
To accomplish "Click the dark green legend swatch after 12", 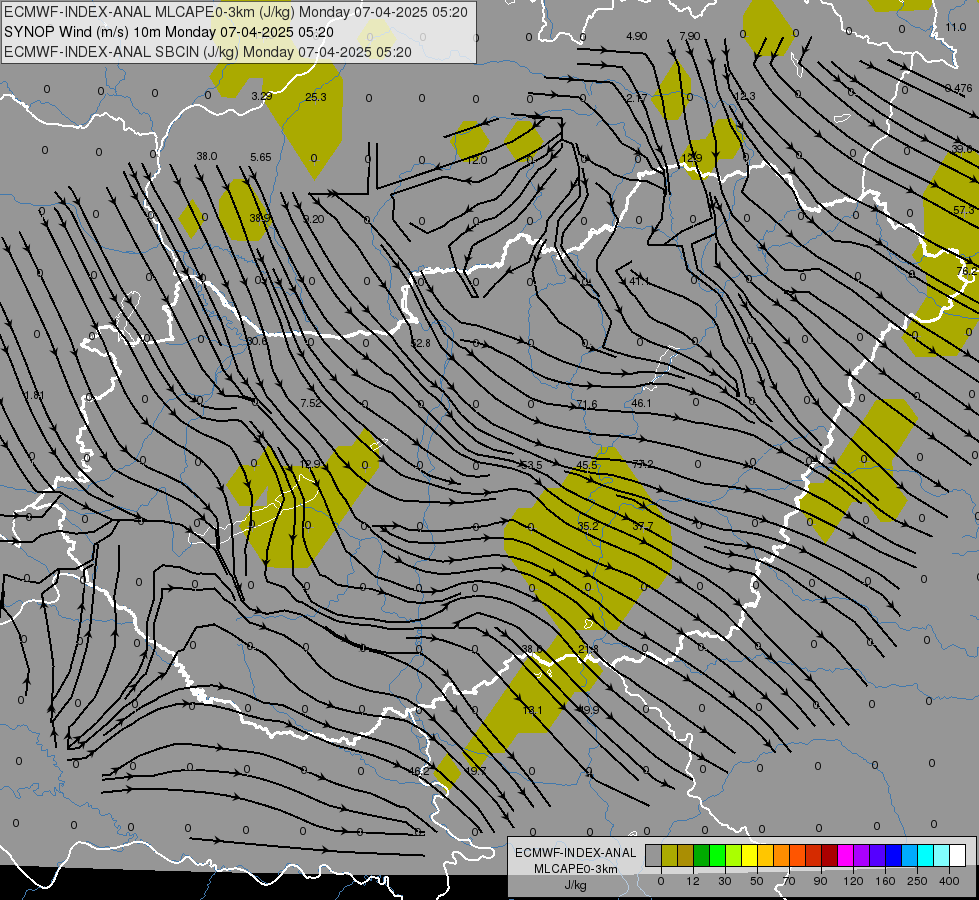I will (701, 856).
